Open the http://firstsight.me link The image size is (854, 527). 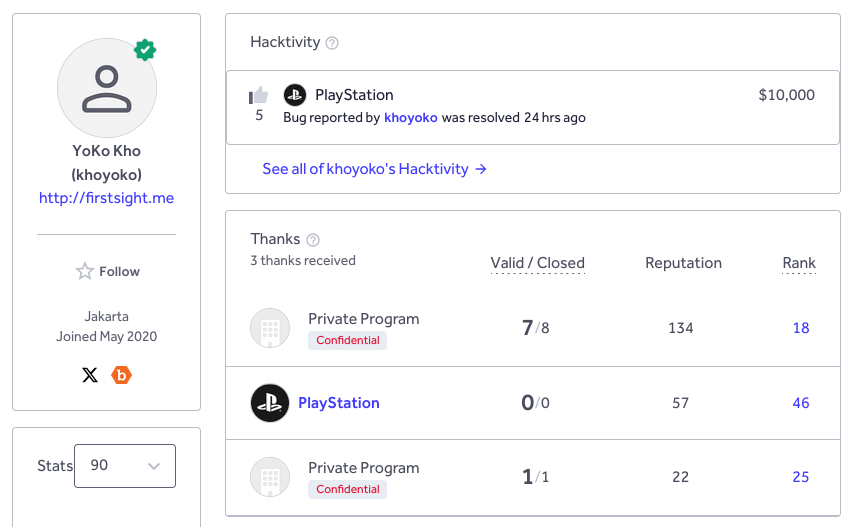point(106,198)
